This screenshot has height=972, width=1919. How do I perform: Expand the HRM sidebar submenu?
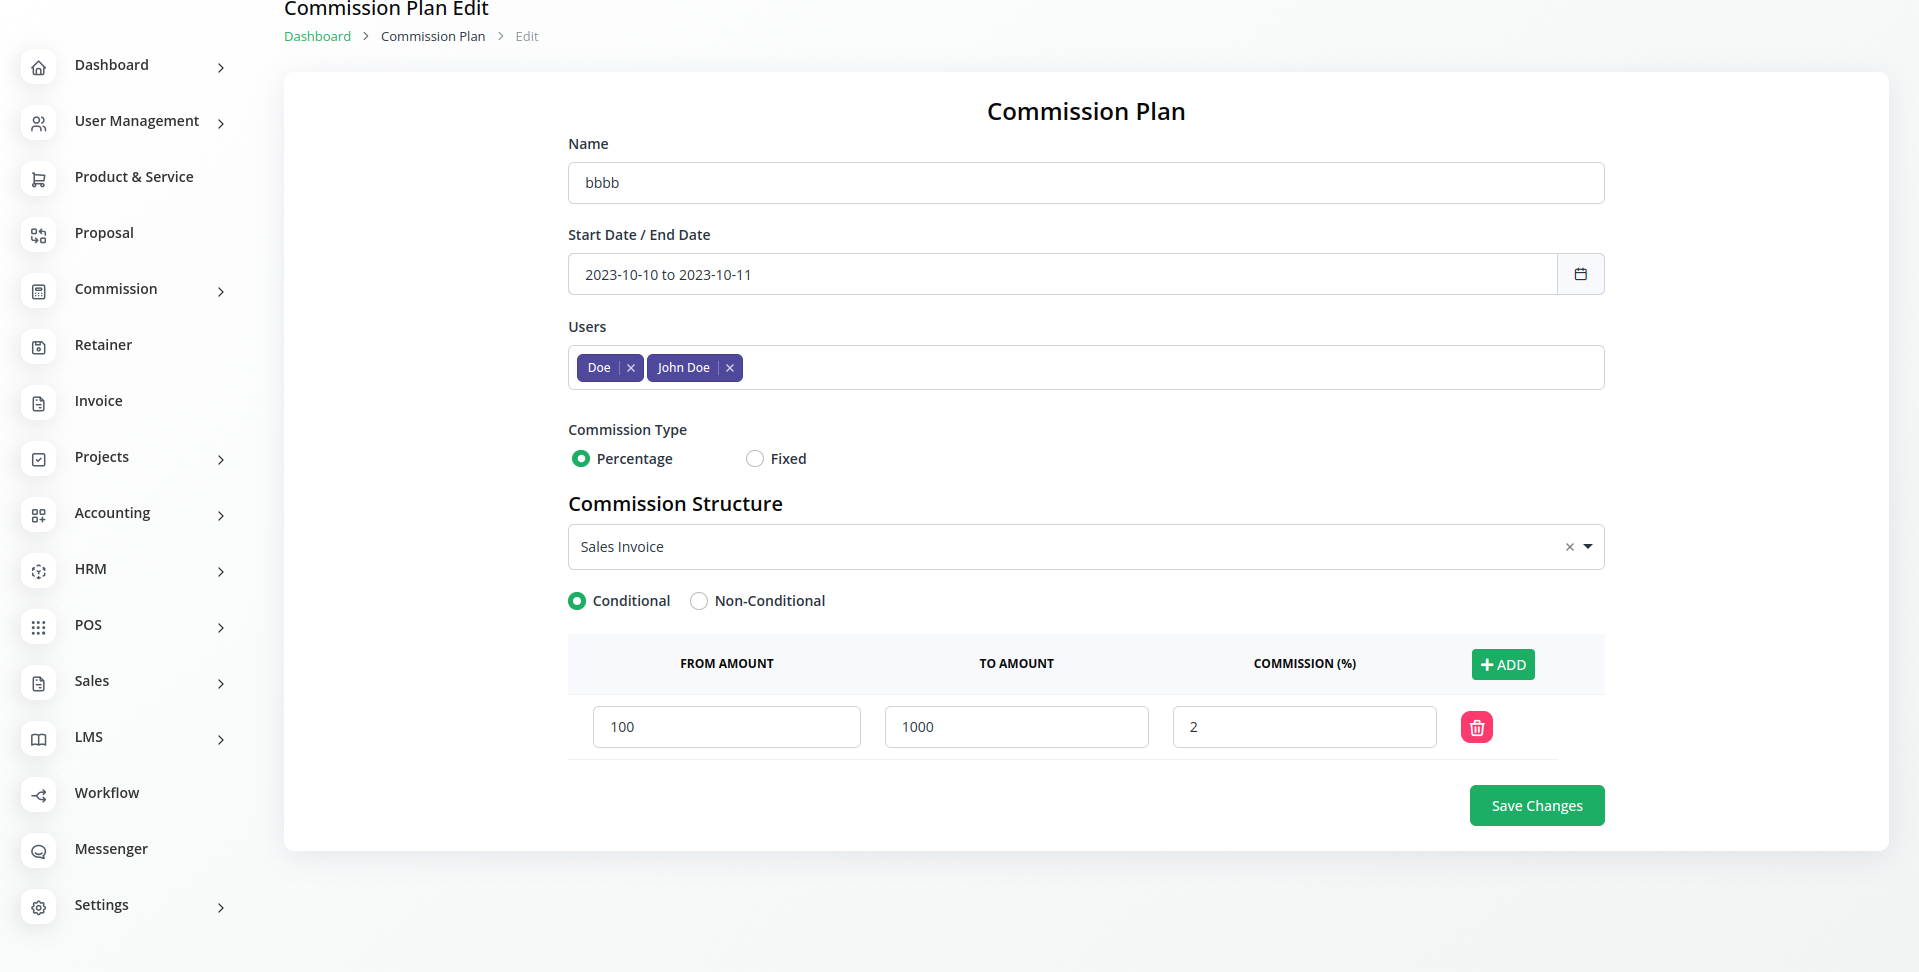pos(221,572)
